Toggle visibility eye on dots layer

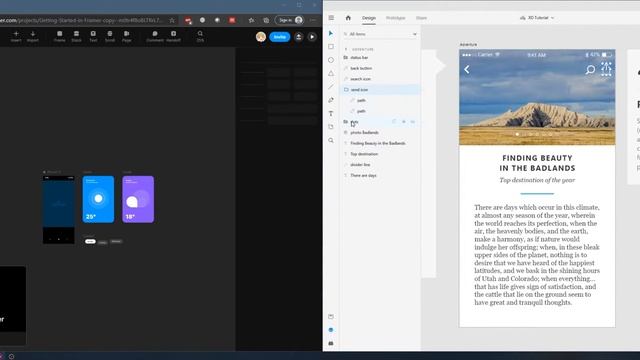[x=413, y=122]
